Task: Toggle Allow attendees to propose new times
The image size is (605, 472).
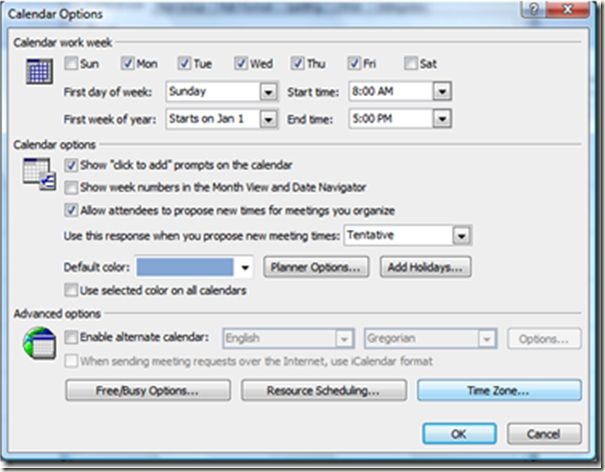Action: [x=71, y=210]
